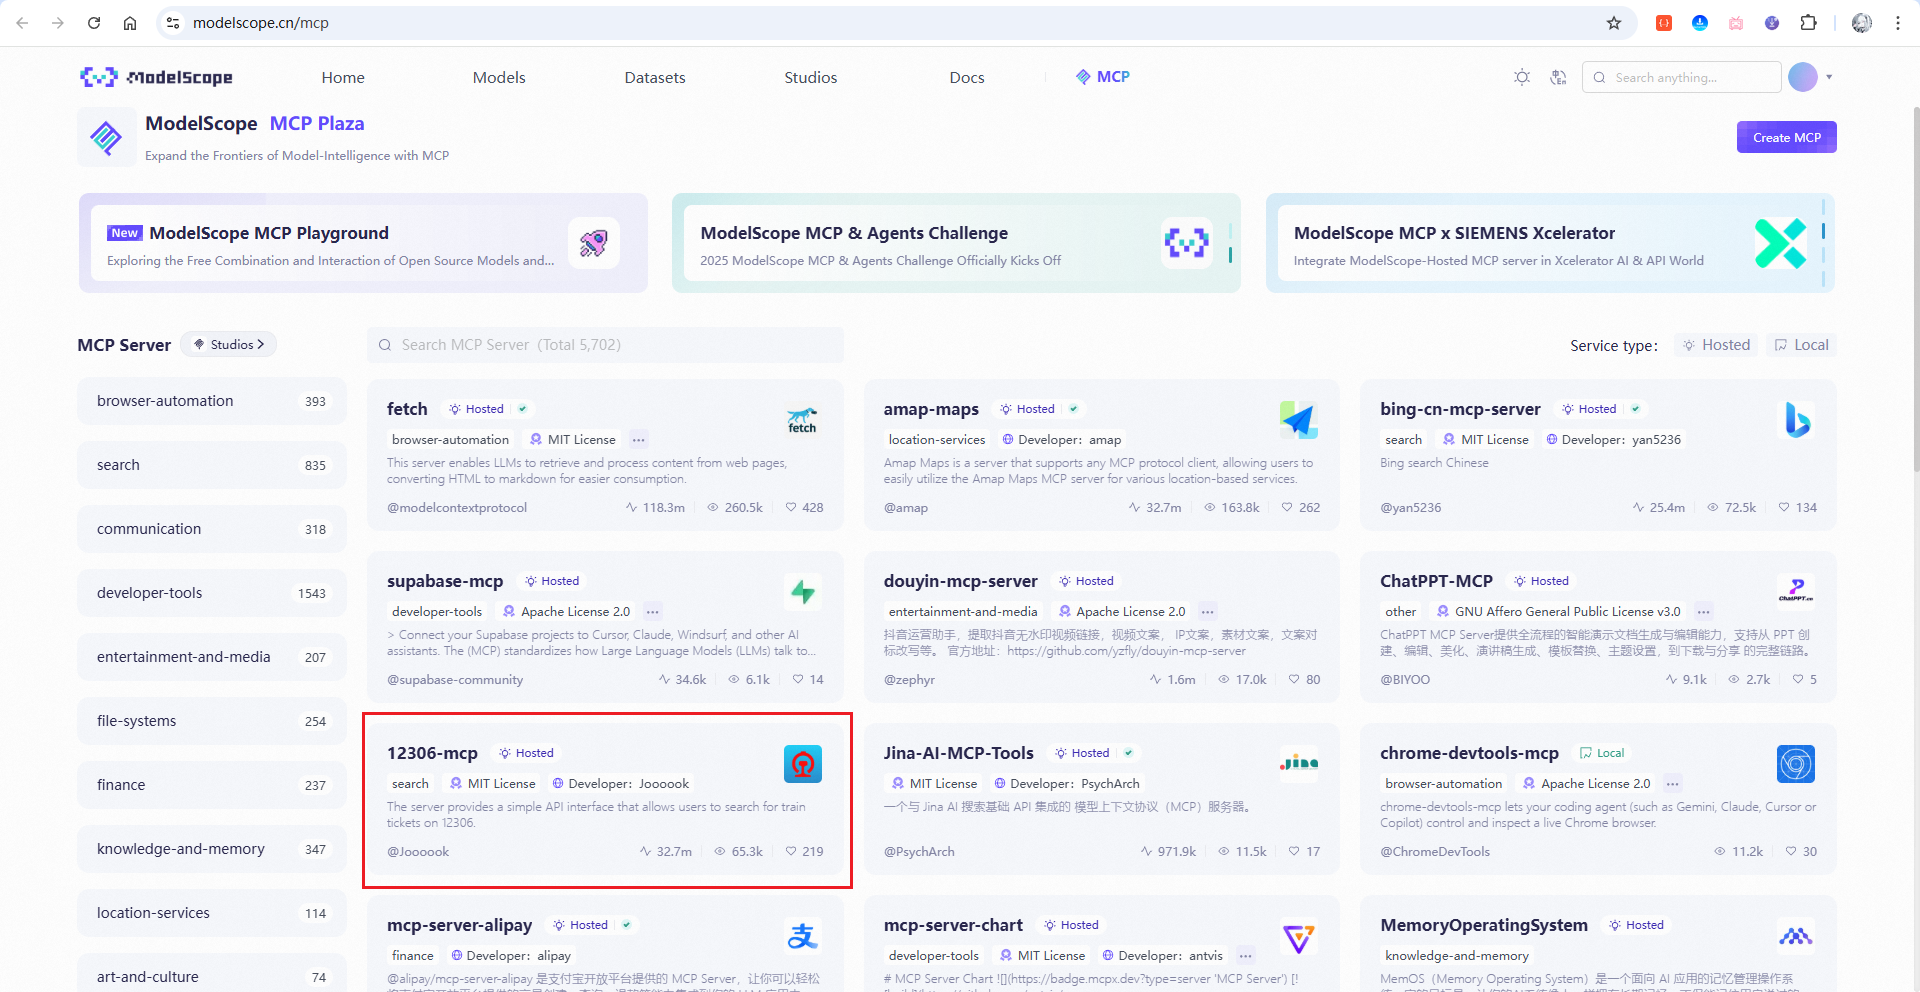Screen dimensions: 1920x992
Task: Click the language translation icon in header
Action: pyautogui.click(x=1558, y=77)
